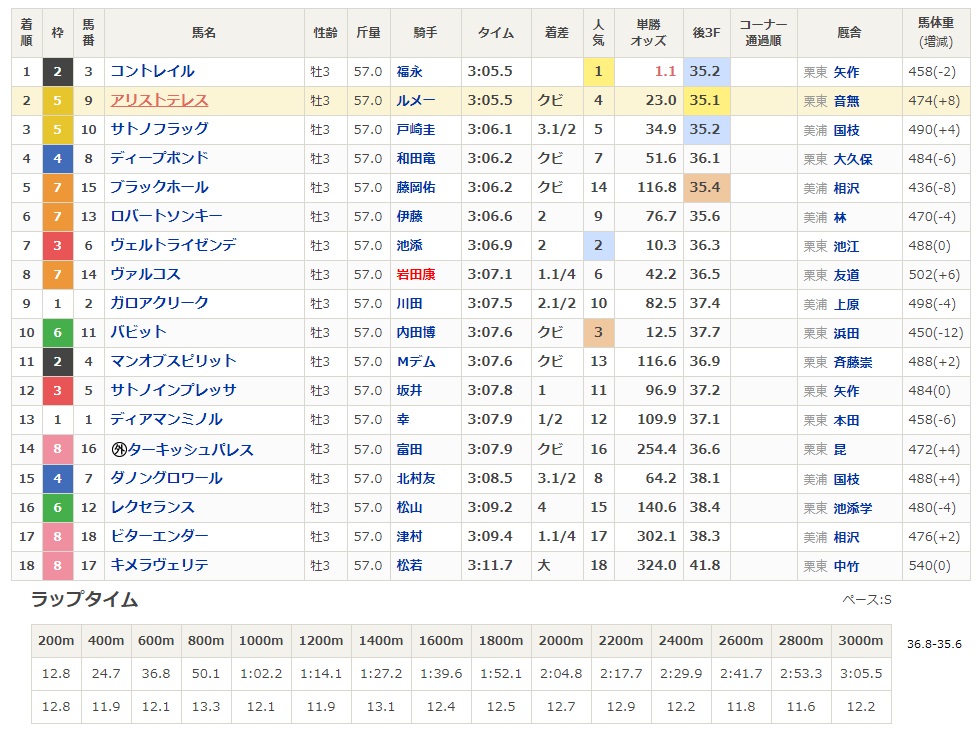
Task: Click the 後3F column header
Action: [x=706, y=32]
